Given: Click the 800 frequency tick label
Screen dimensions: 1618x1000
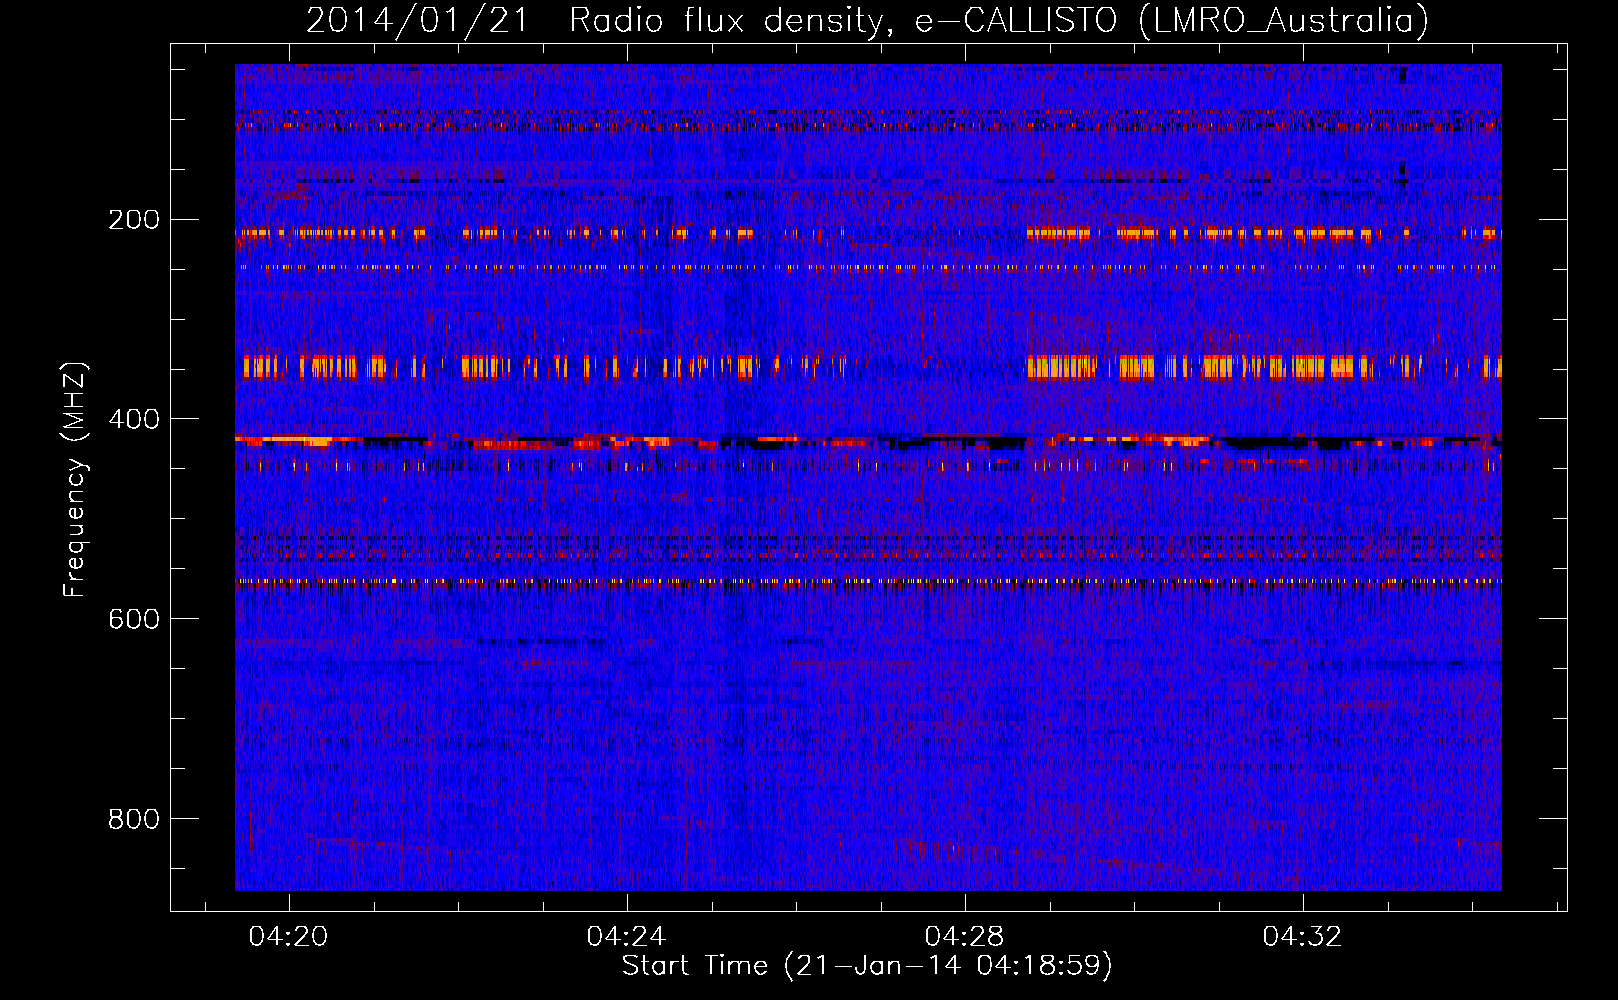Looking at the screenshot, I should coord(133,819).
